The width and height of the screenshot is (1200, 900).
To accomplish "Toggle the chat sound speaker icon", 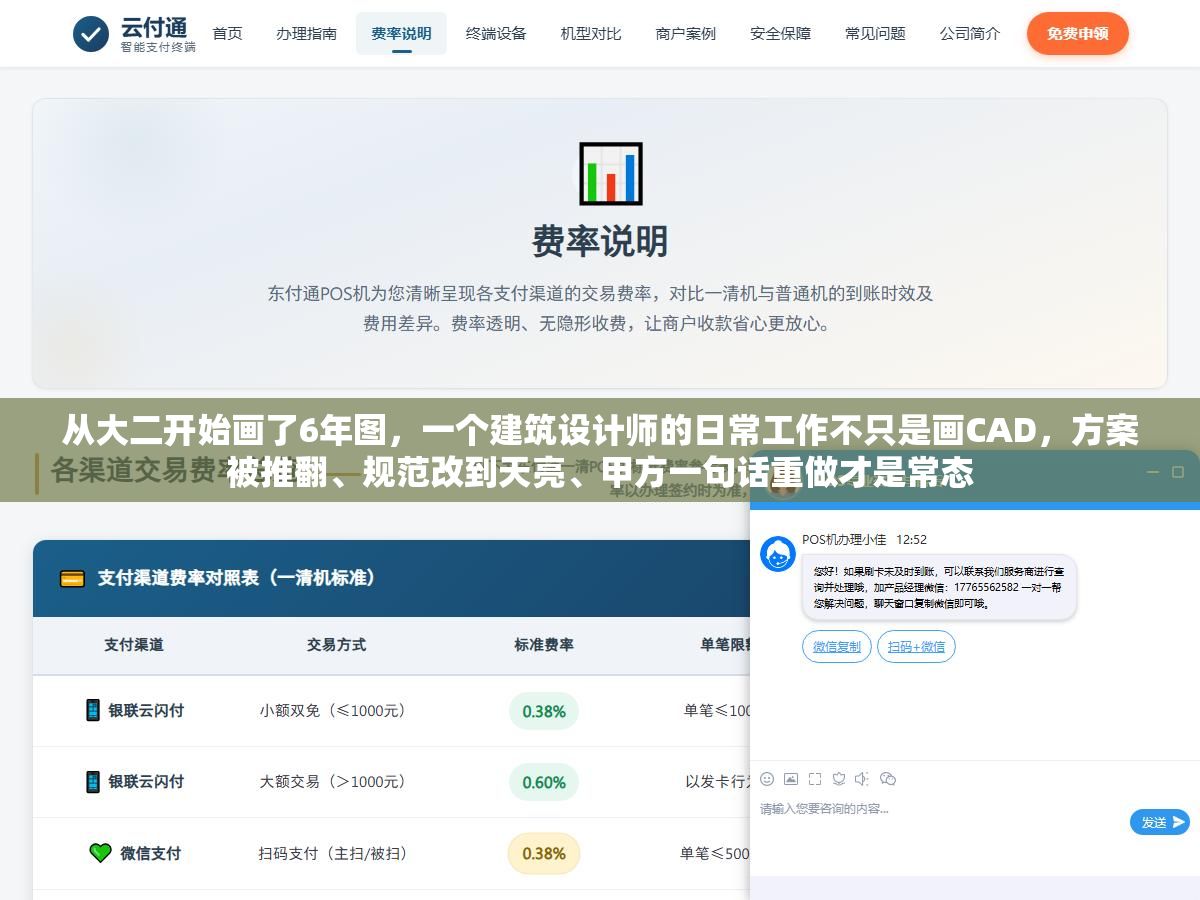I will (x=862, y=778).
